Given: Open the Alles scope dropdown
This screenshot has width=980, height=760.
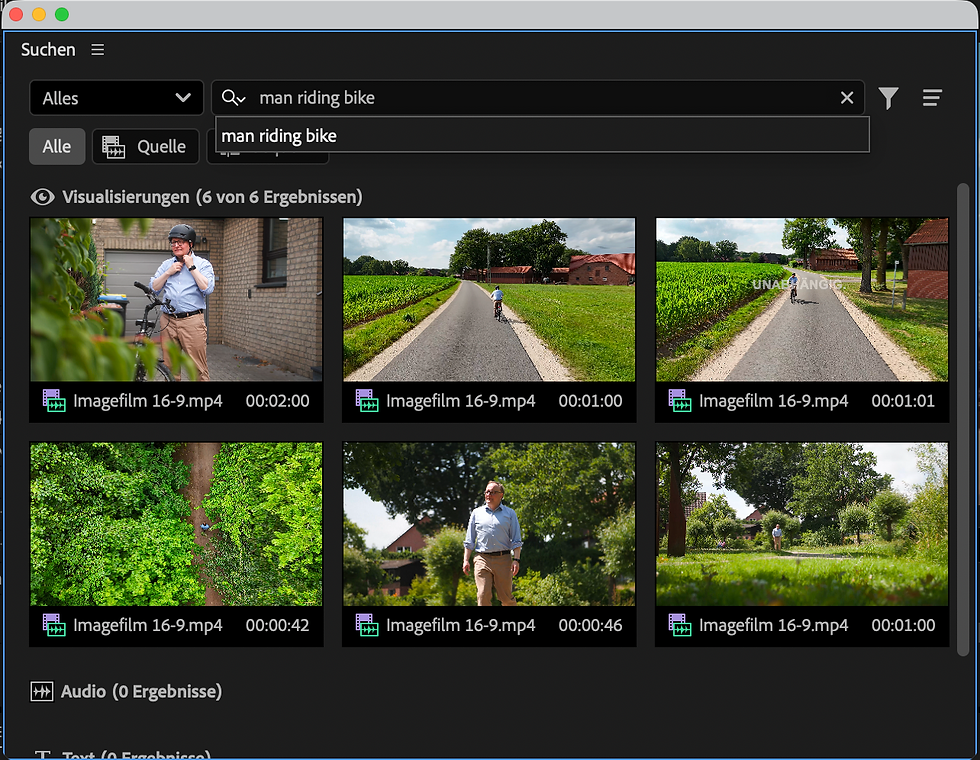Looking at the screenshot, I should pyautogui.click(x=116, y=98).
